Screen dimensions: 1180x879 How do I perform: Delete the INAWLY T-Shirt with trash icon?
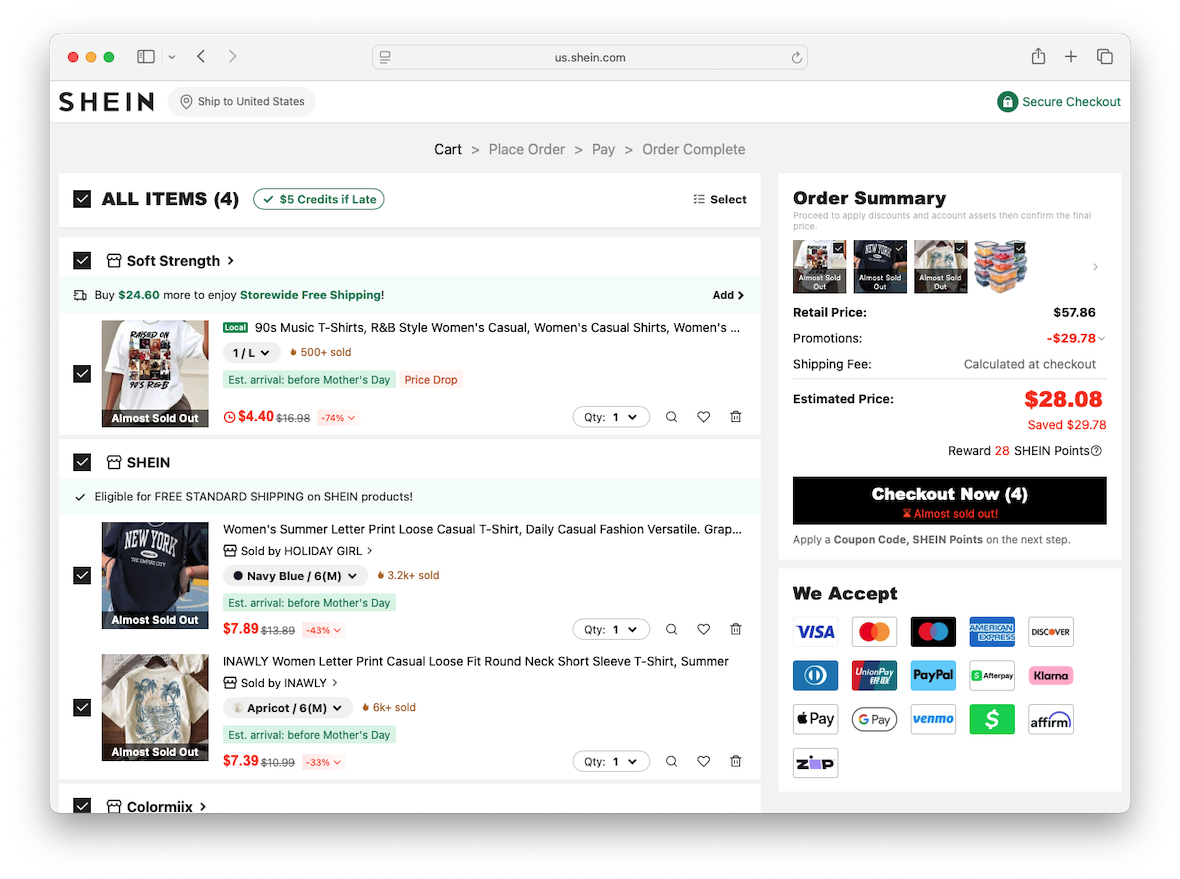(x=736, y=762)
